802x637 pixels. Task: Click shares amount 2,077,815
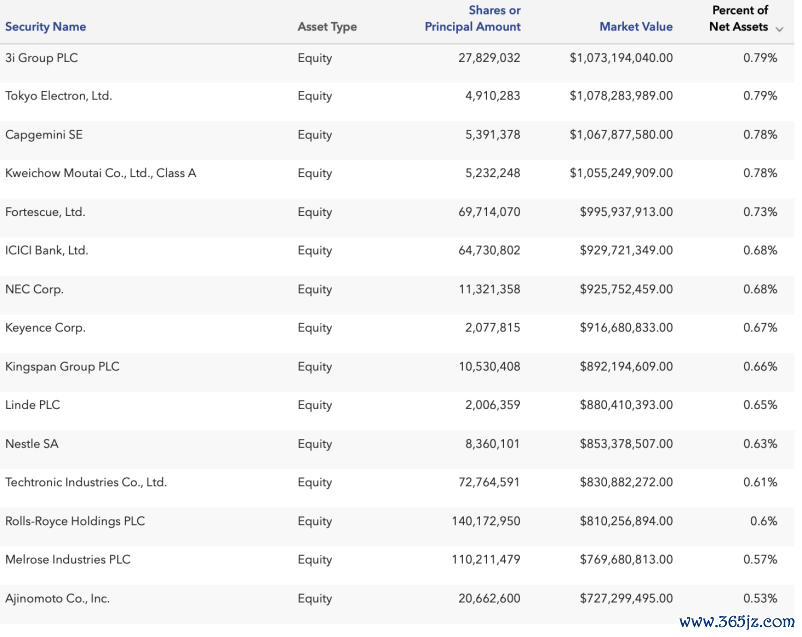493,328
